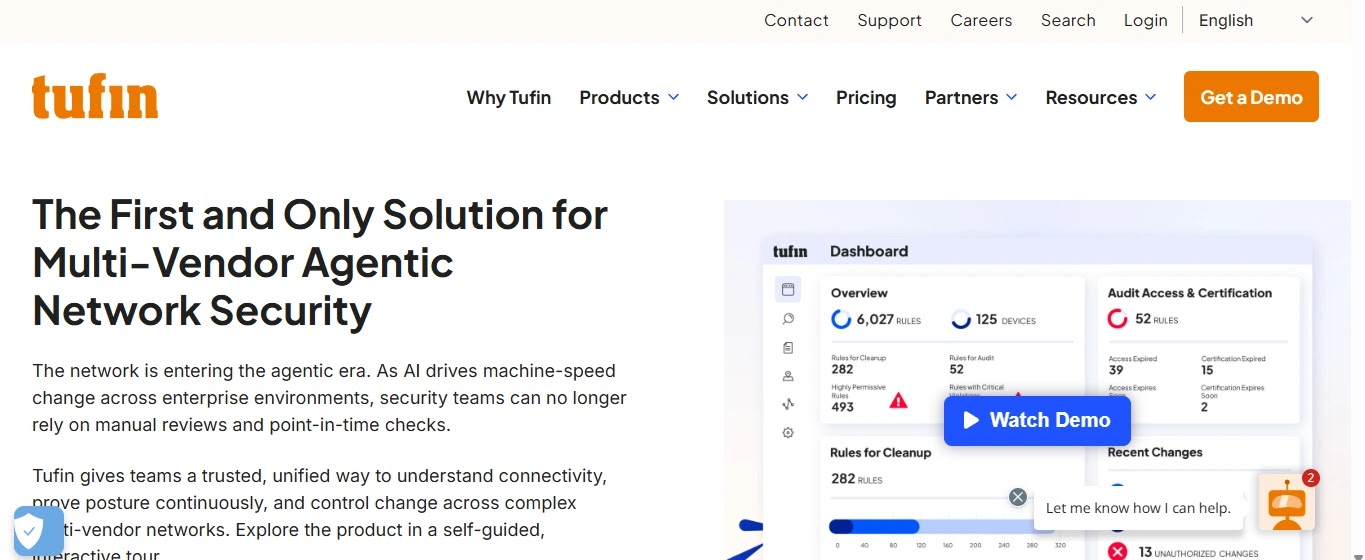
Task: Select the activity graph icon in dashboard sidebar
Action: (x=788, y=404)
